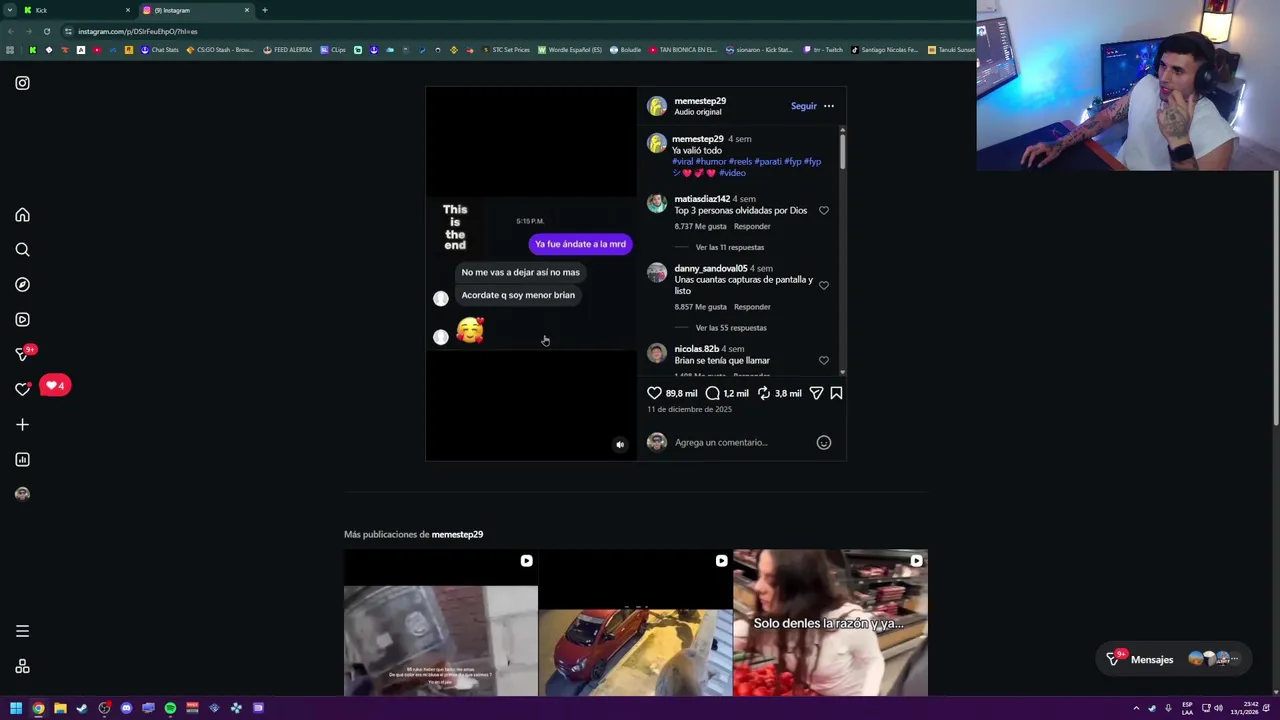
Task: Share the post with paper plane icon
Action: 816,393
